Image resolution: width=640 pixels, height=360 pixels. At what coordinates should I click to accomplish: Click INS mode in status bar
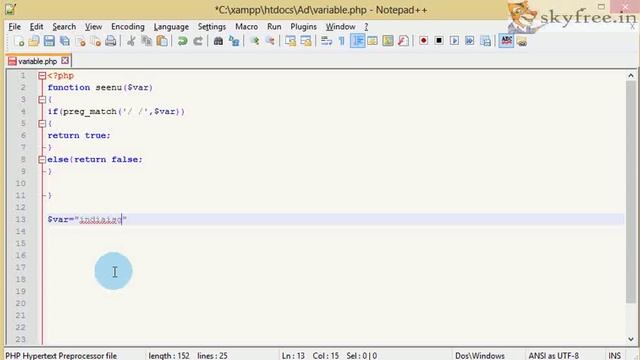pyautogui.click(x=614, y=356)
